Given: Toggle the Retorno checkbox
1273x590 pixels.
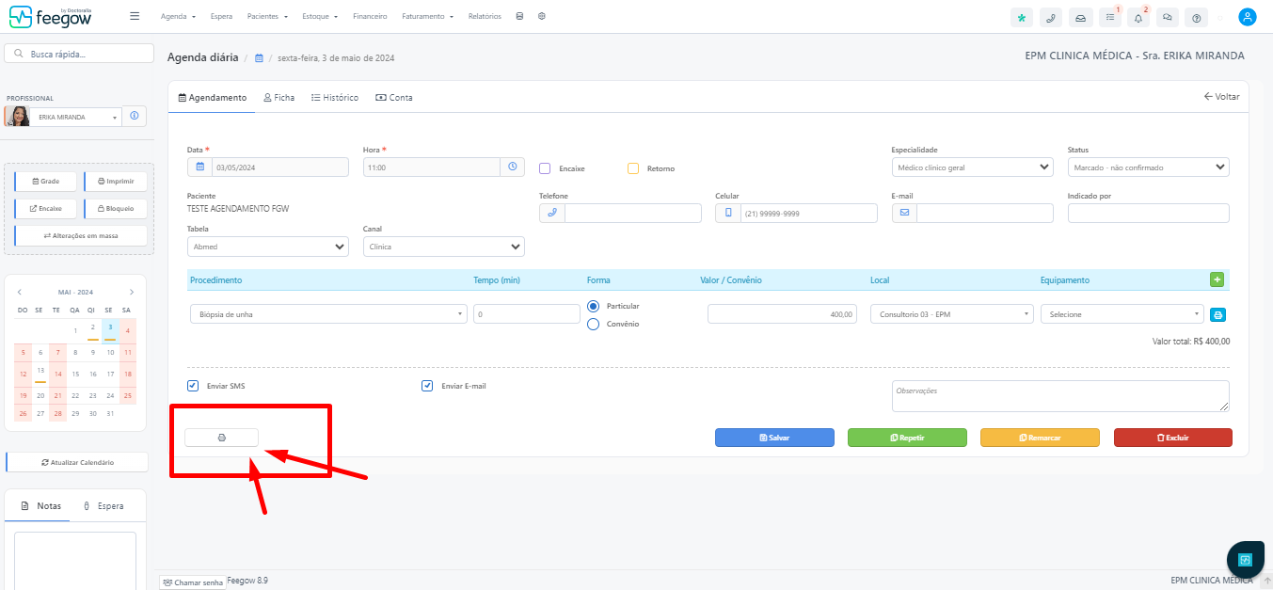Looking at the screenshot, I should tap(633, 168).
